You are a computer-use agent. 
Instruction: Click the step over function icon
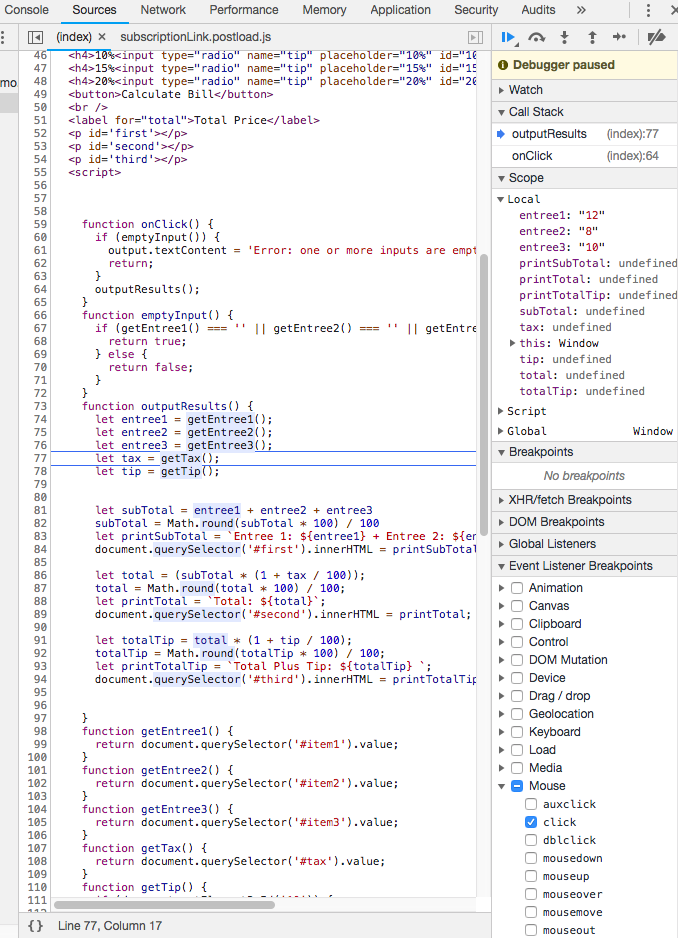coord(537,37)
